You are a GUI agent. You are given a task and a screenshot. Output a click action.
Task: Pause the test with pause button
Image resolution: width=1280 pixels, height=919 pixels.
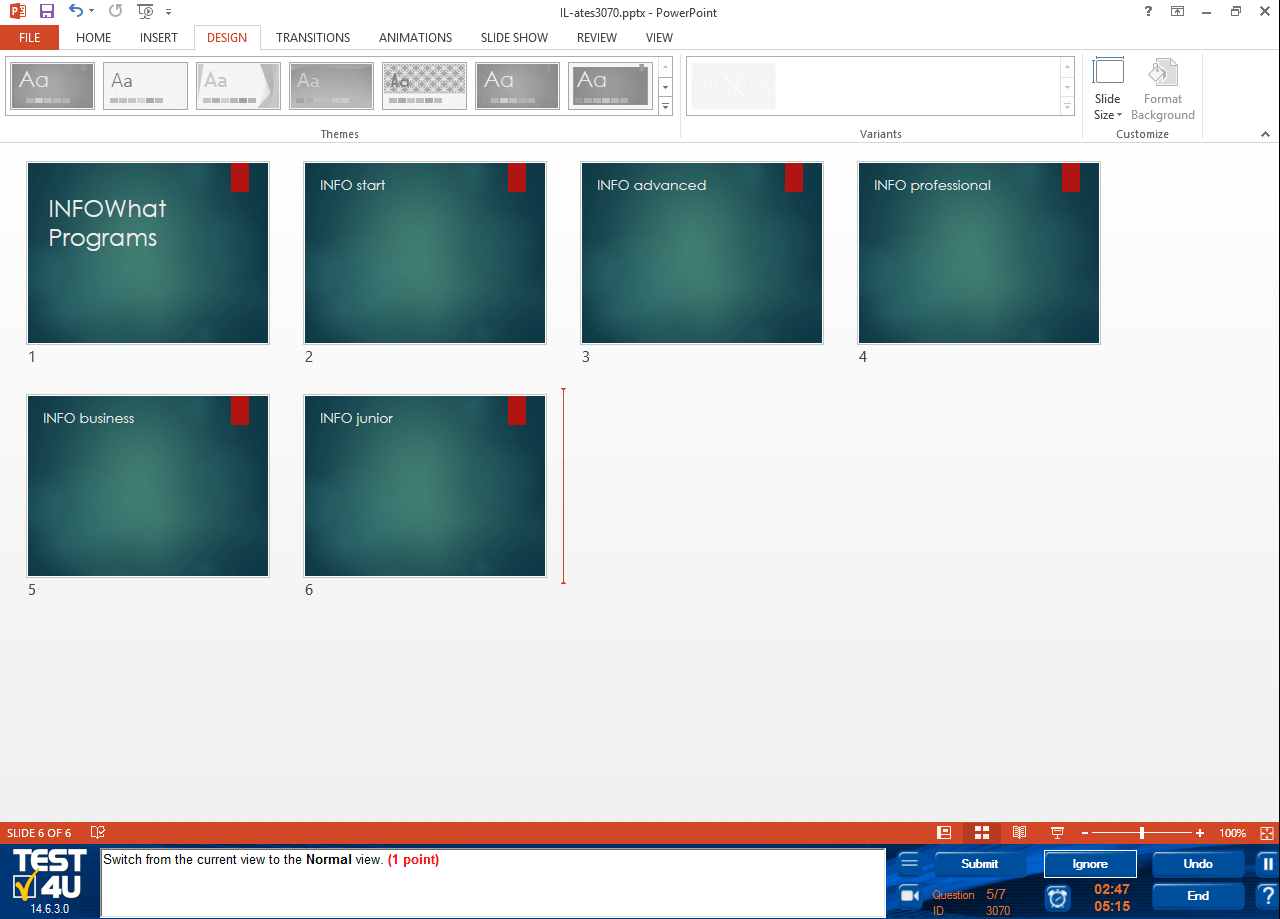click(x=1267, y=864)
